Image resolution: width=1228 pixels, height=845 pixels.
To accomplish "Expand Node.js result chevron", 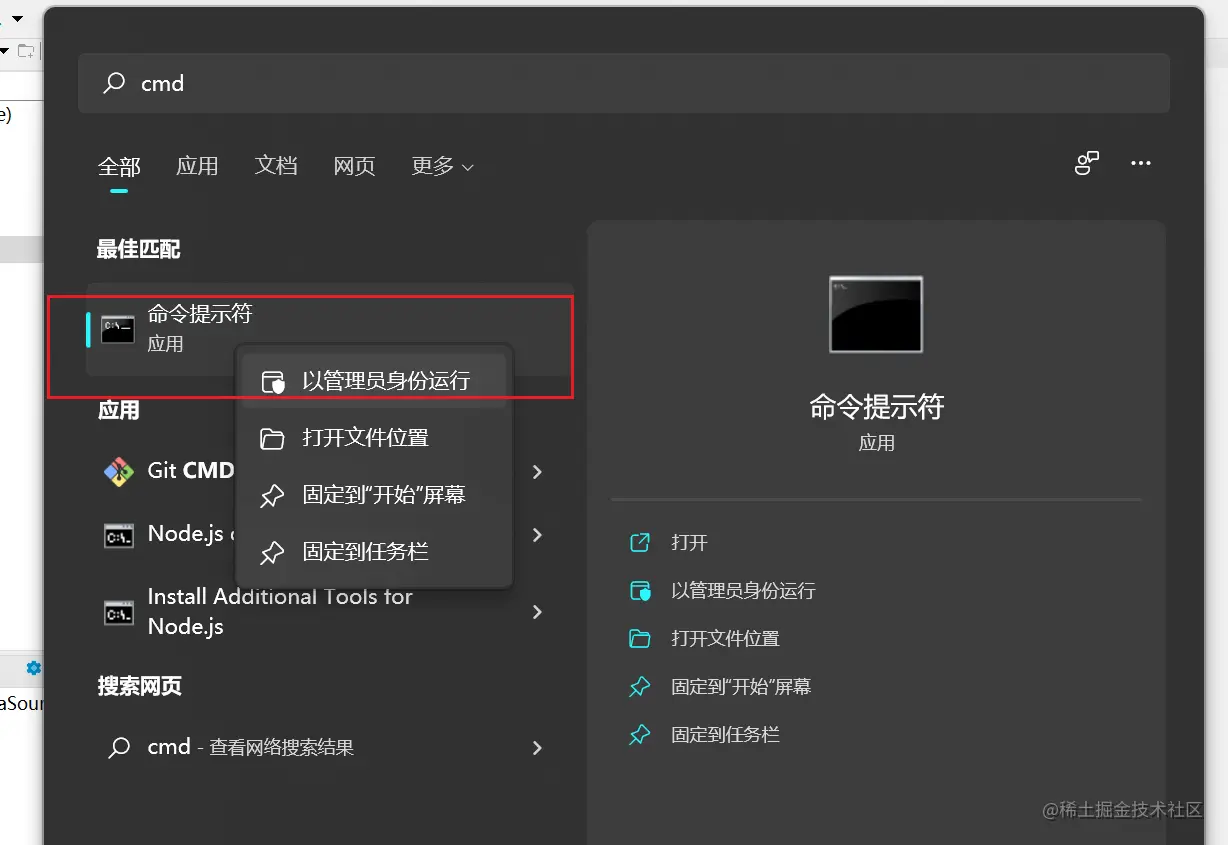I will click(x=537, y=535).
